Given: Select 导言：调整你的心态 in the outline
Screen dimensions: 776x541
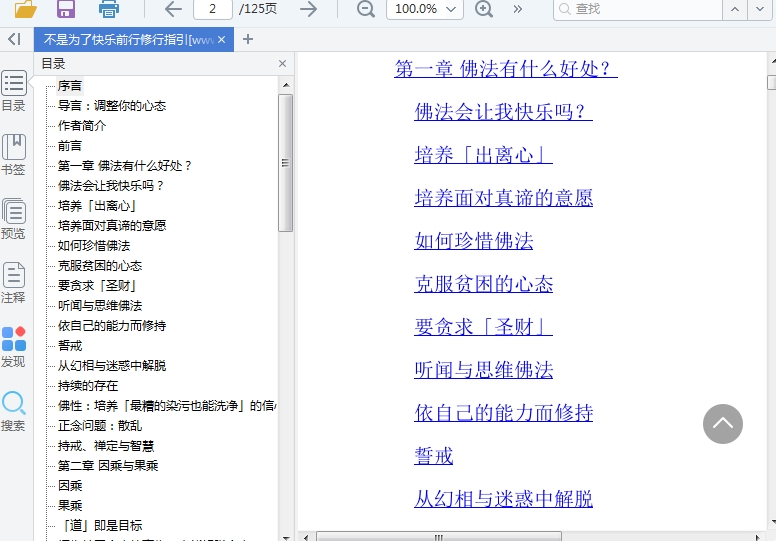Looking at the screenshot, I should pos(112,105).
